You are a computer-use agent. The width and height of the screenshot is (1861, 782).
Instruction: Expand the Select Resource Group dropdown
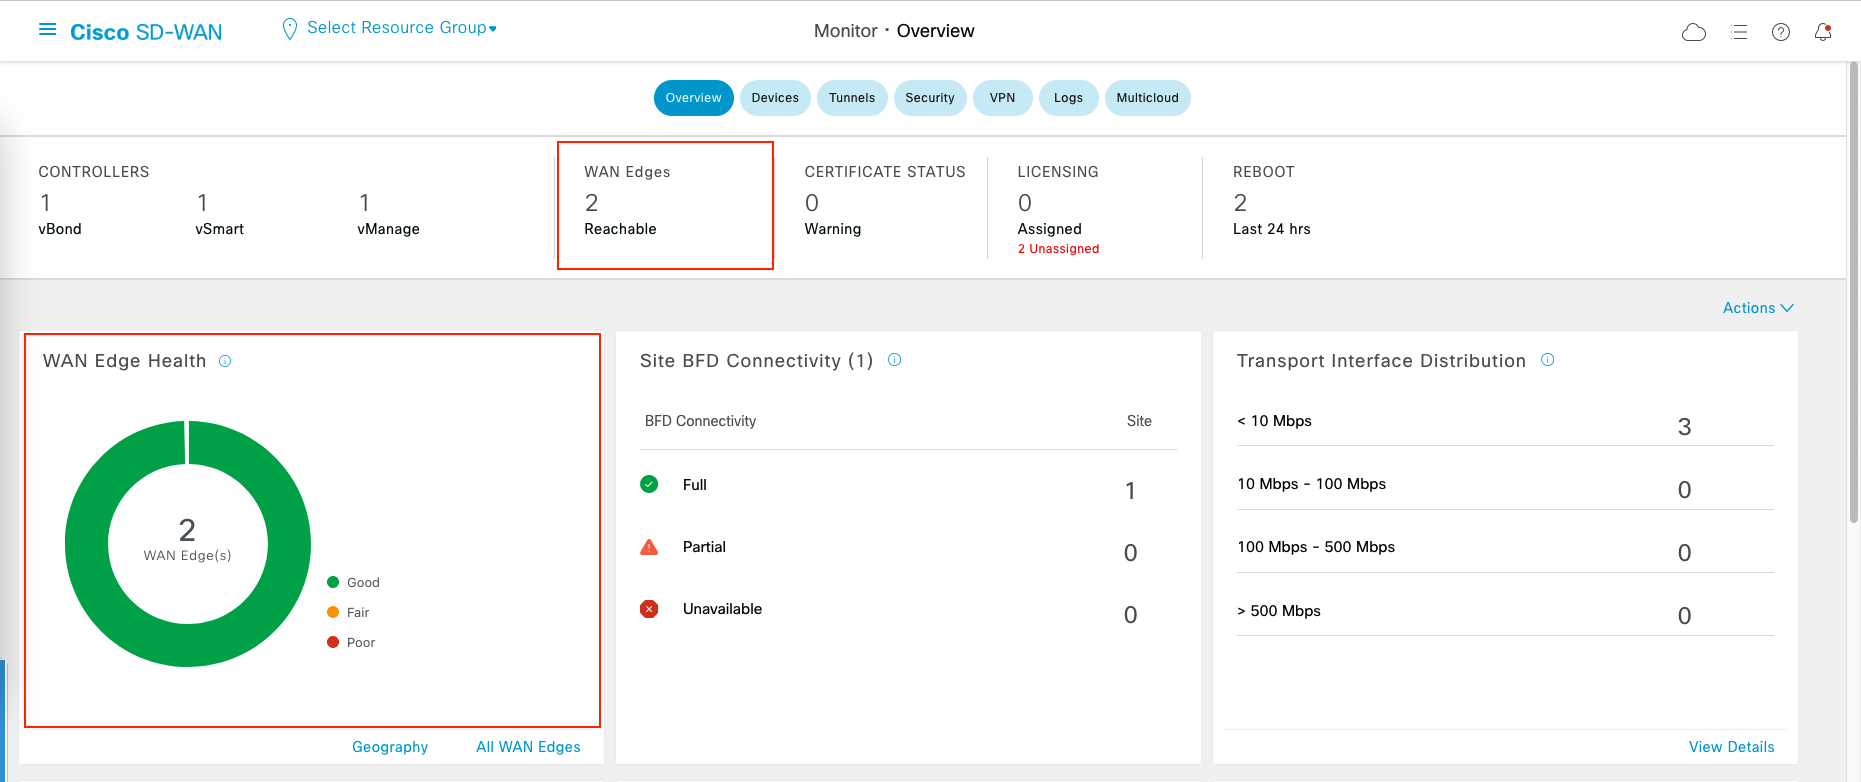pos(400,28)
